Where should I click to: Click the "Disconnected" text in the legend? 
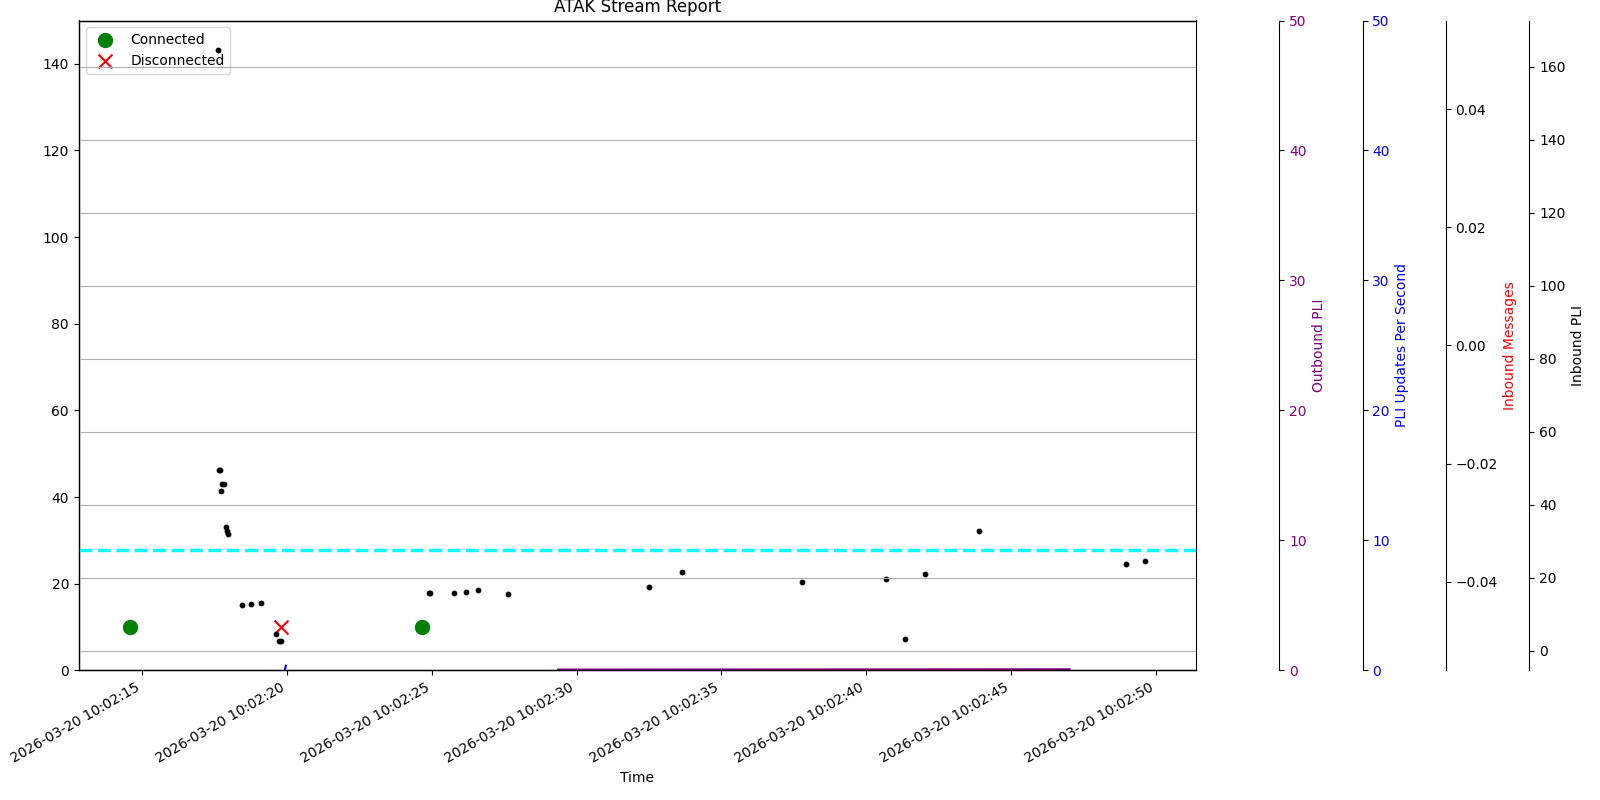[x=177, y=61]
